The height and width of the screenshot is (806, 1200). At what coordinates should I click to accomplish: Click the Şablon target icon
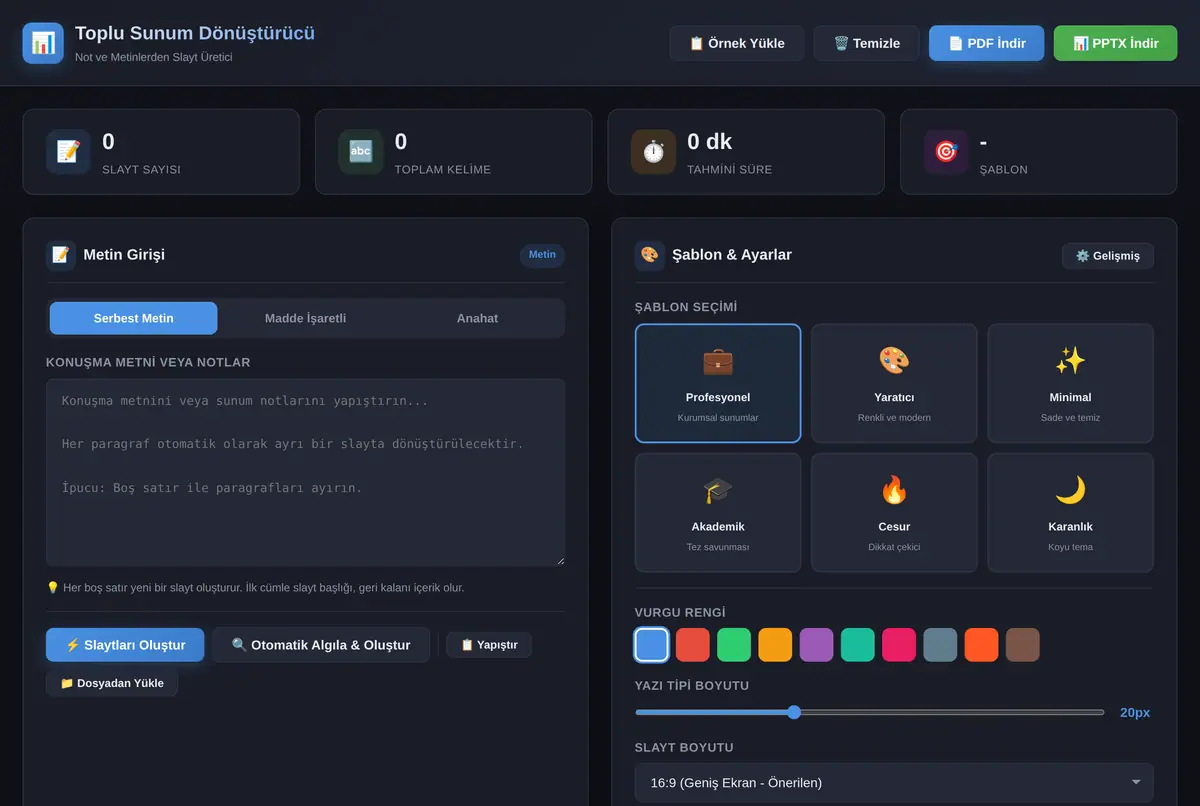[x=946, y=152]
